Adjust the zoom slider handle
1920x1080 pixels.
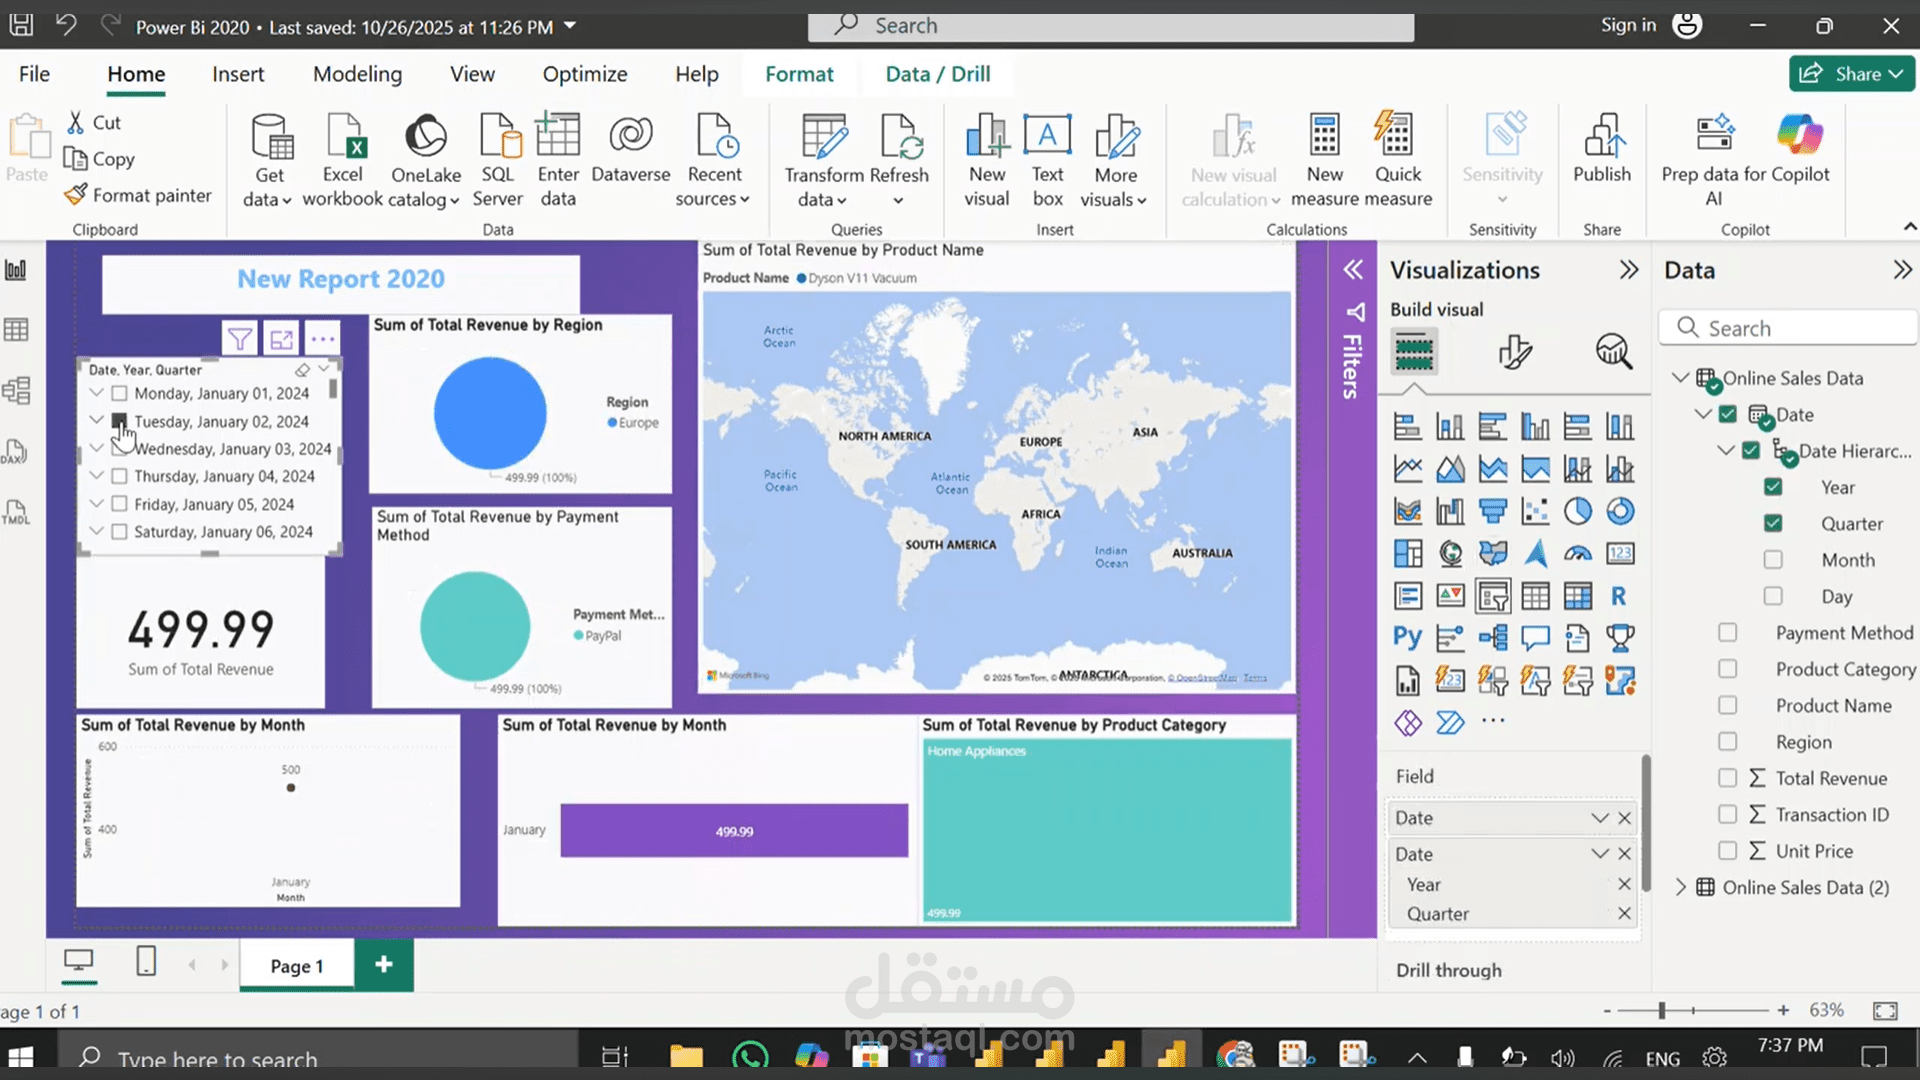[1662, 1011]
